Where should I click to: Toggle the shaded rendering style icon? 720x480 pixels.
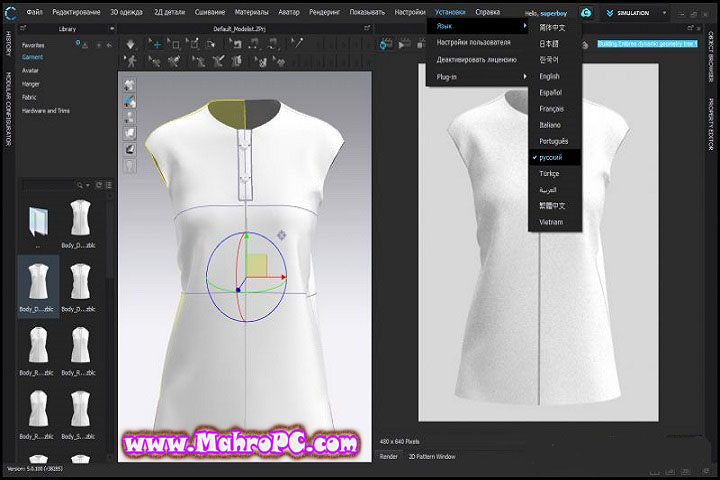coord(130,149)
